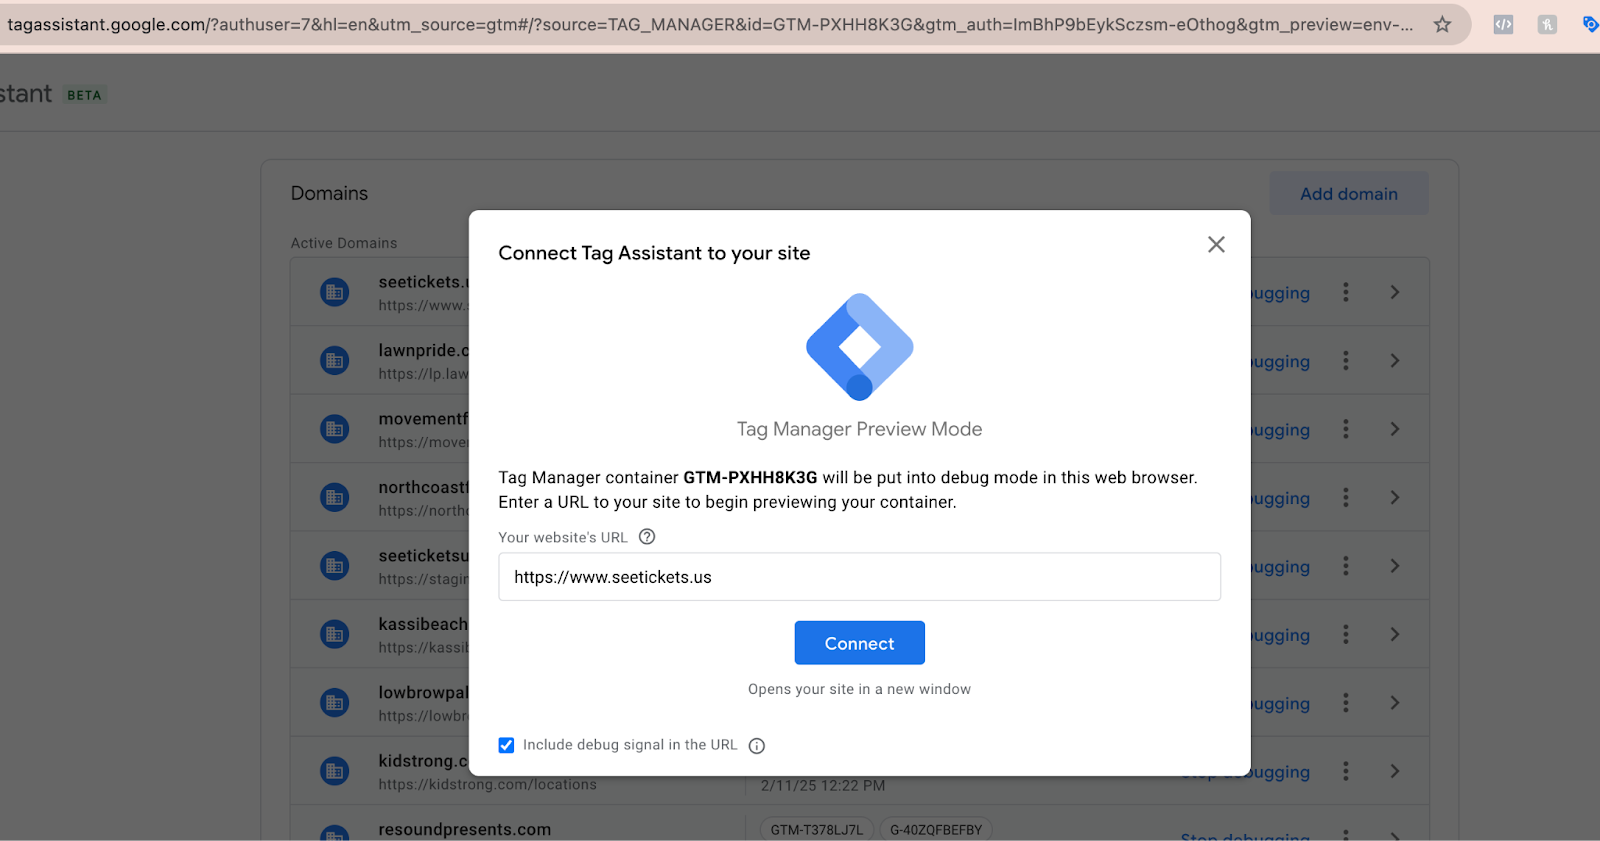1600x841 pixels.
Task: Open the Tag Assistant extension icon
Action: coord(1590,24)
